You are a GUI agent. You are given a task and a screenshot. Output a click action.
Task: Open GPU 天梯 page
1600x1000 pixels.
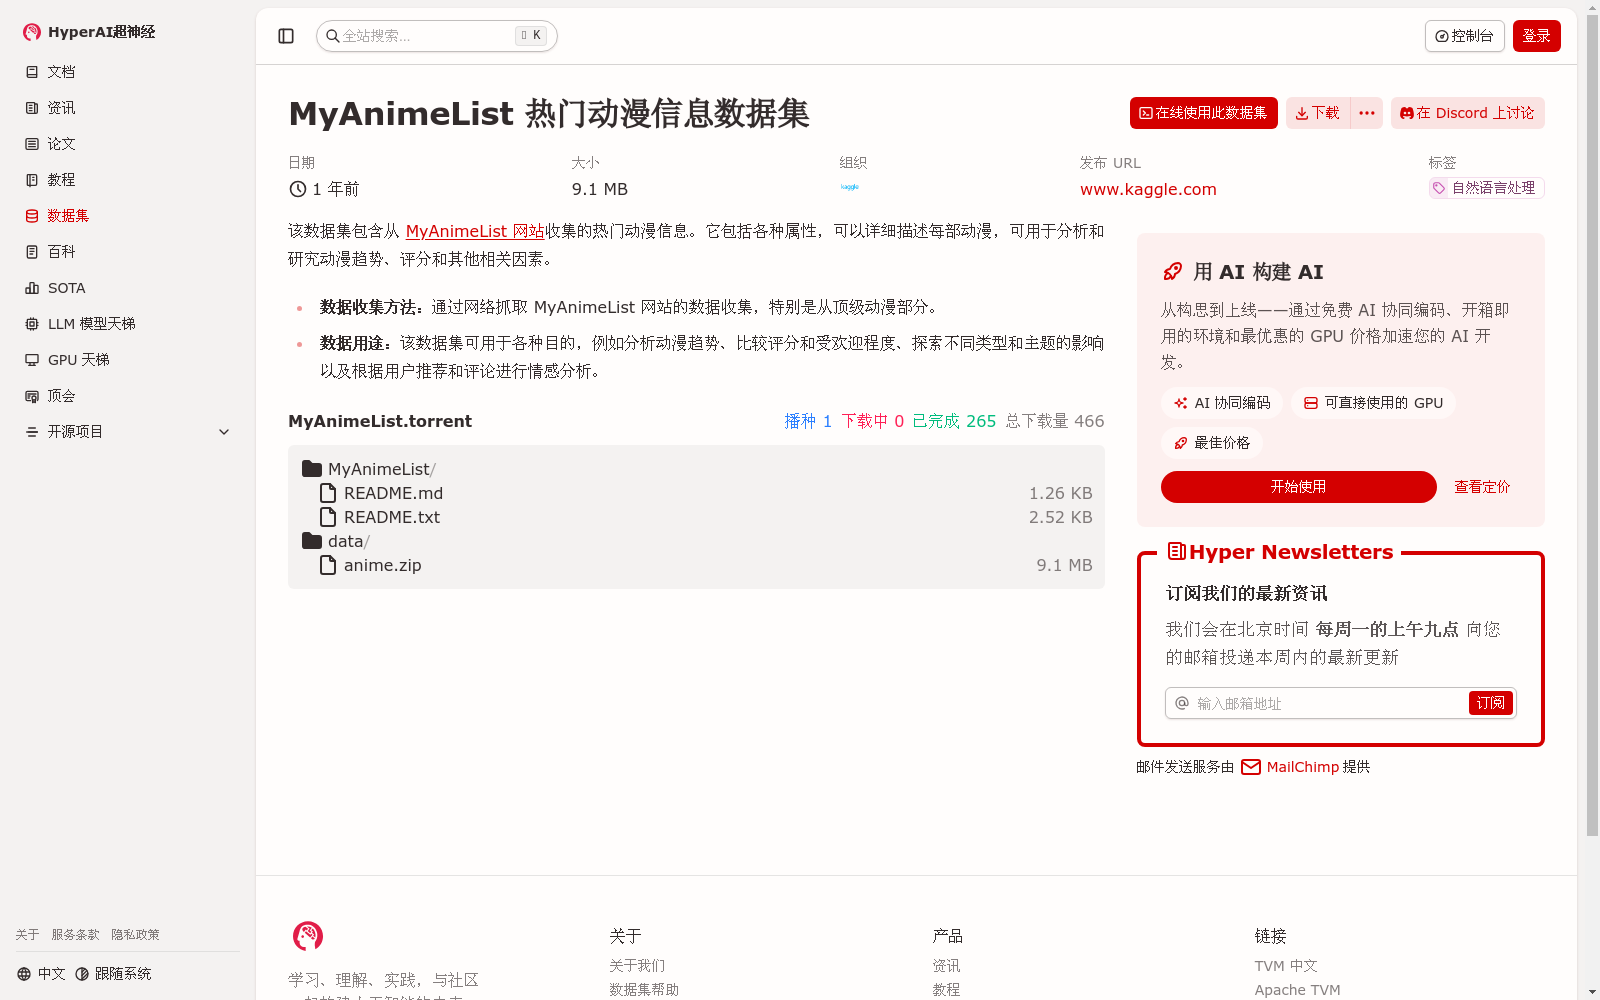(x=128, y=360)
